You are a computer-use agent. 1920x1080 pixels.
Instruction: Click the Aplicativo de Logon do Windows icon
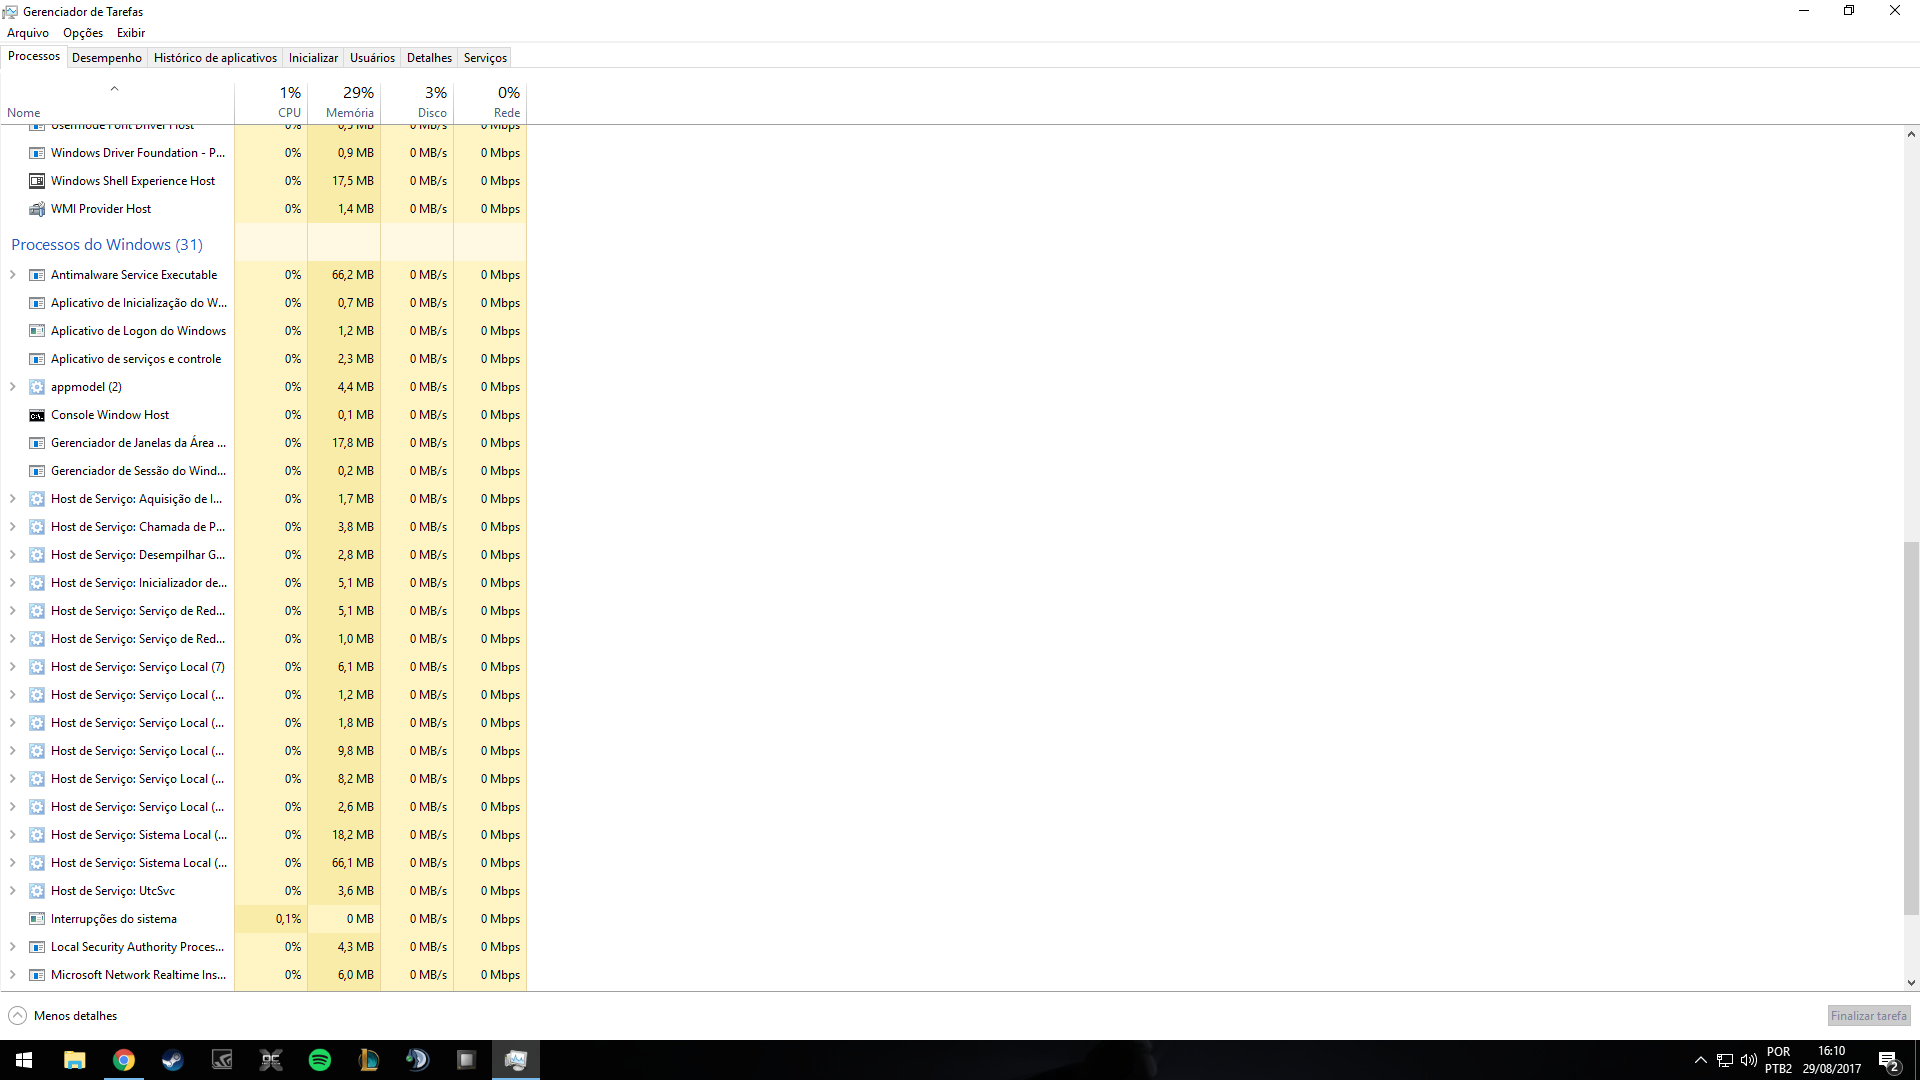(37, 331)
